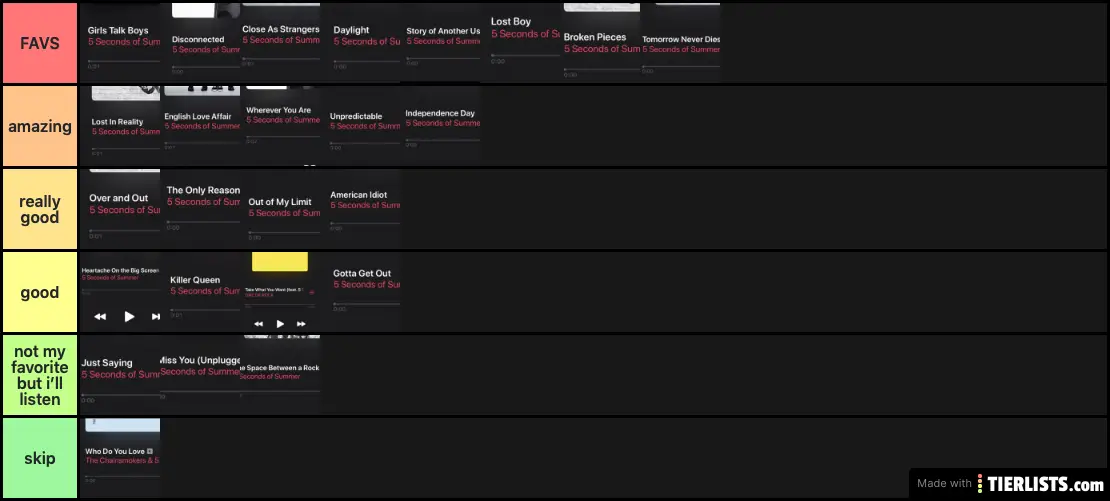
Task: Click the Killer Queen progress bar
Action: click(x=200, y=310)
